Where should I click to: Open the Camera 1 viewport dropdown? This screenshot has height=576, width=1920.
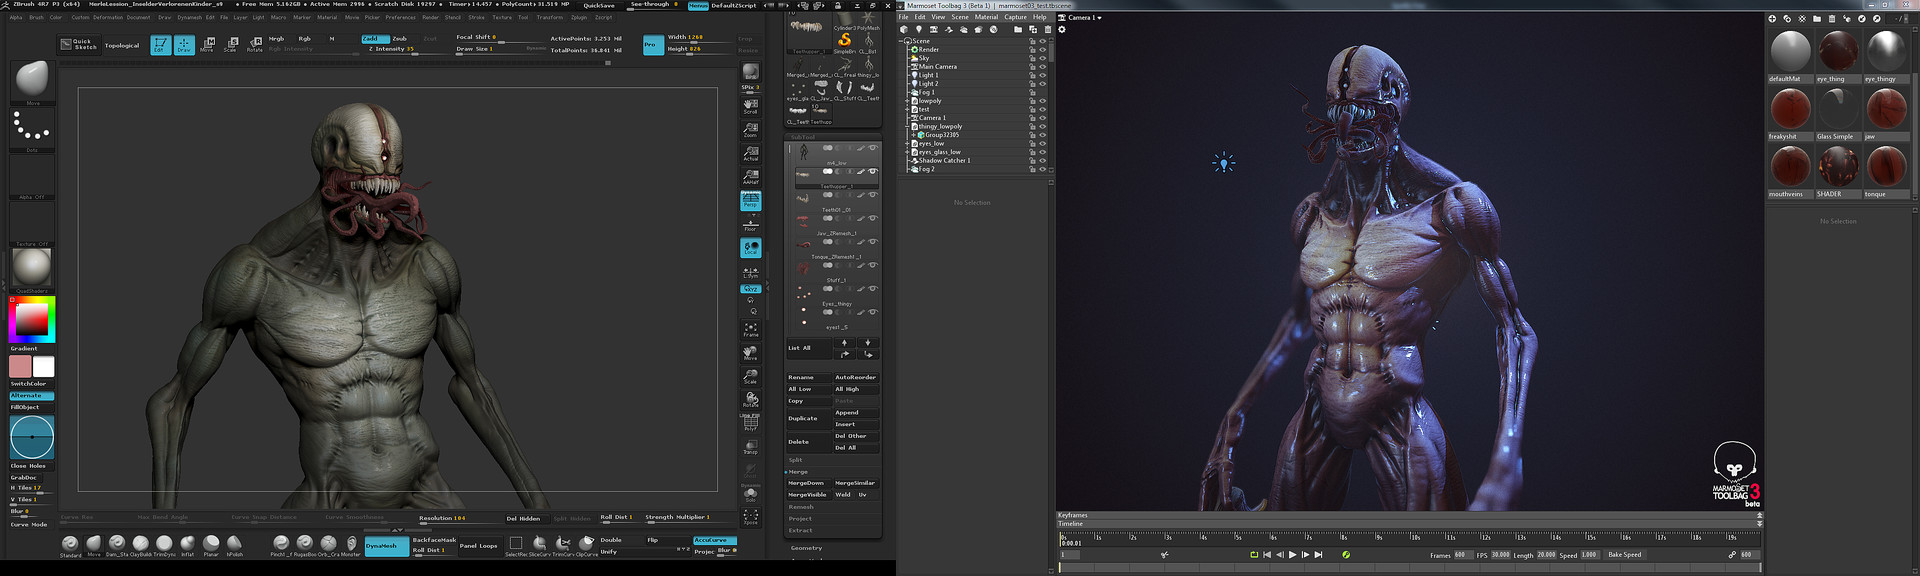coord(1080,17)
